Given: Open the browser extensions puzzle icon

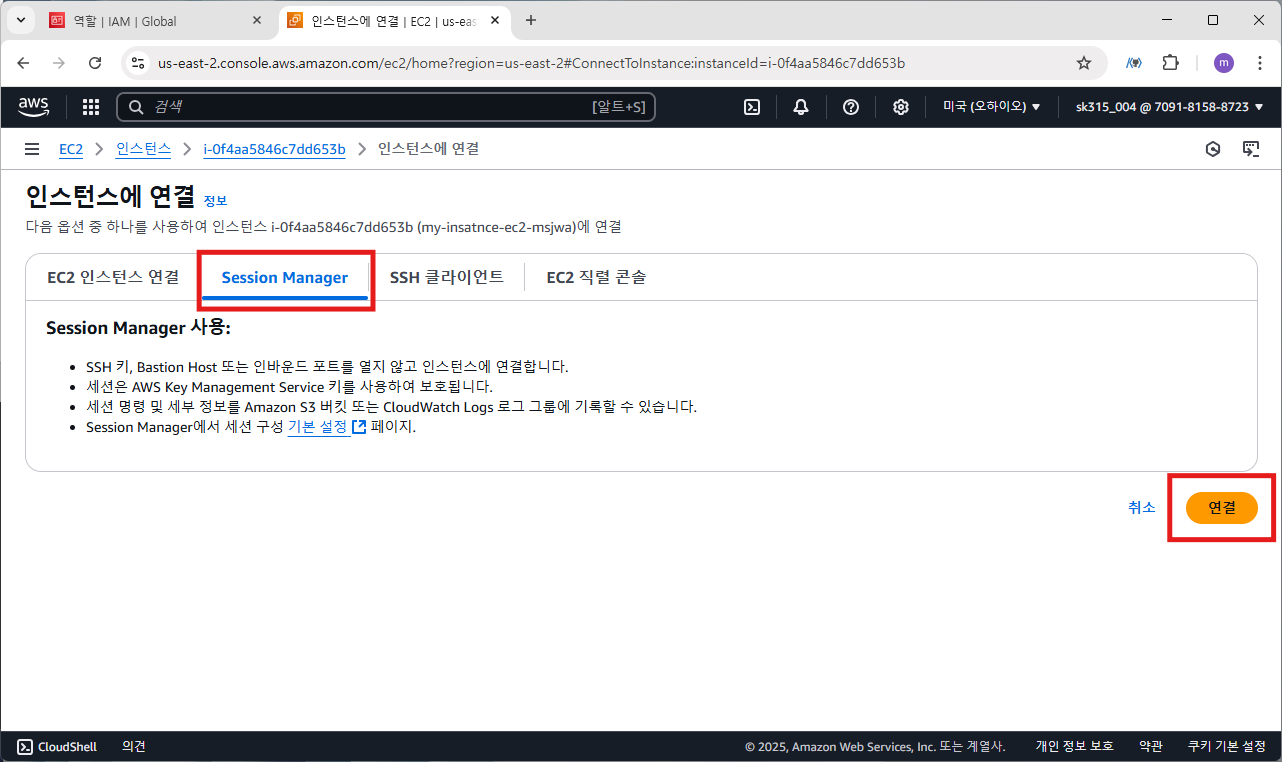Looking at the screenshot, I should tap(1170, 63).
